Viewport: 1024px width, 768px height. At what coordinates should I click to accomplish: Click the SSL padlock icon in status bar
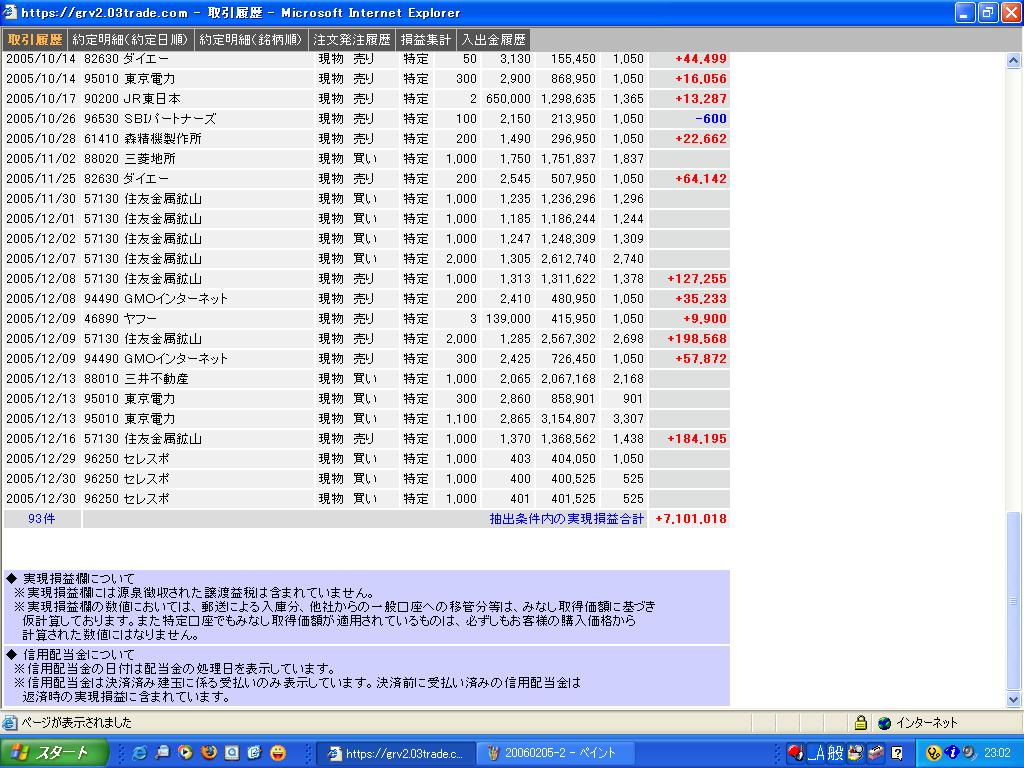coord(860,723)
